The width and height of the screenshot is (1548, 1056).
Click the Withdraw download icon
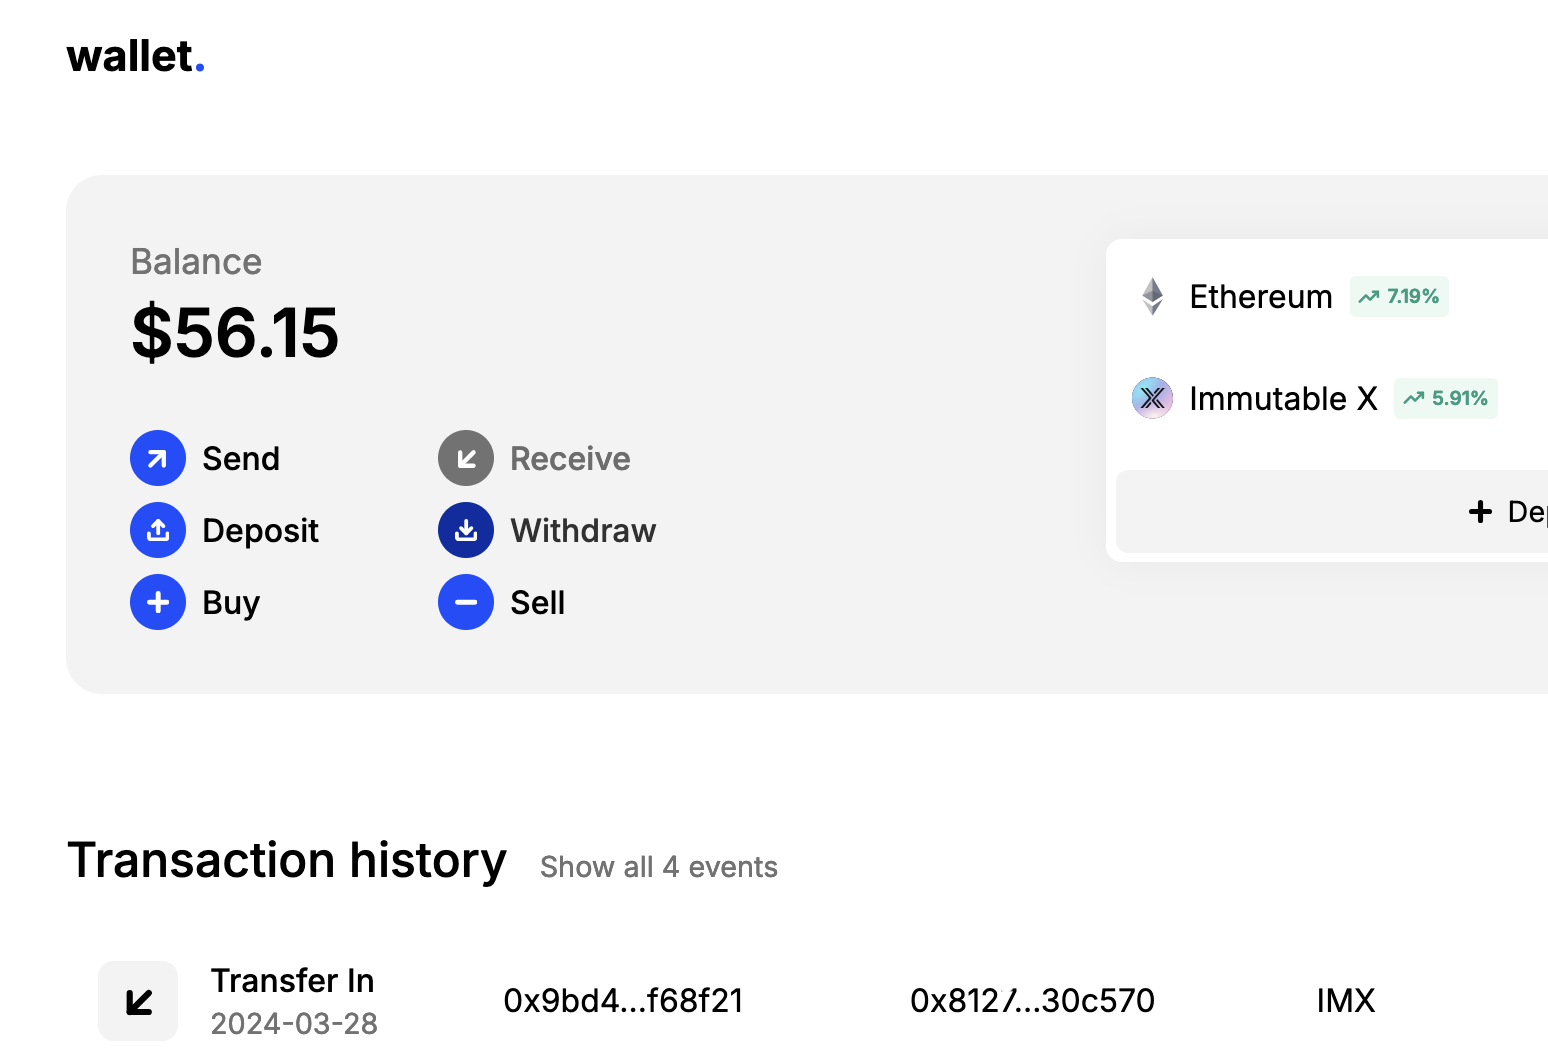pyautogui.click(x=466, y=530)
